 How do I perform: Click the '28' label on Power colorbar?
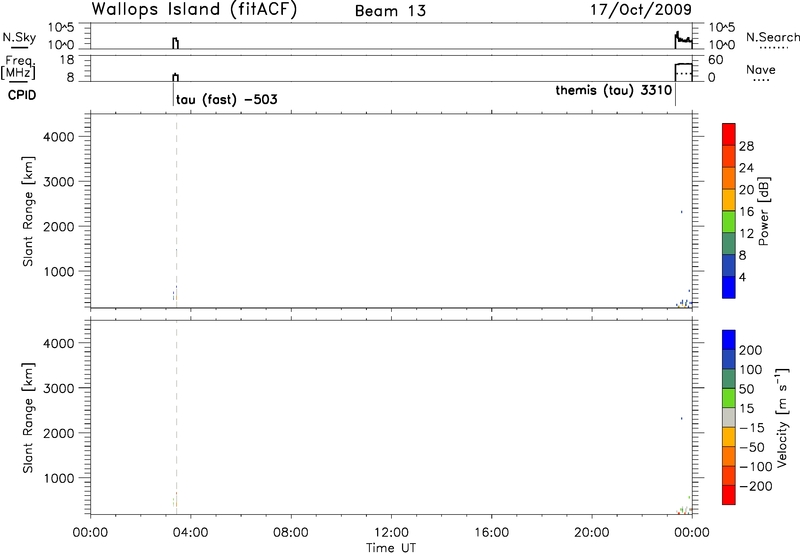(746, 146)
